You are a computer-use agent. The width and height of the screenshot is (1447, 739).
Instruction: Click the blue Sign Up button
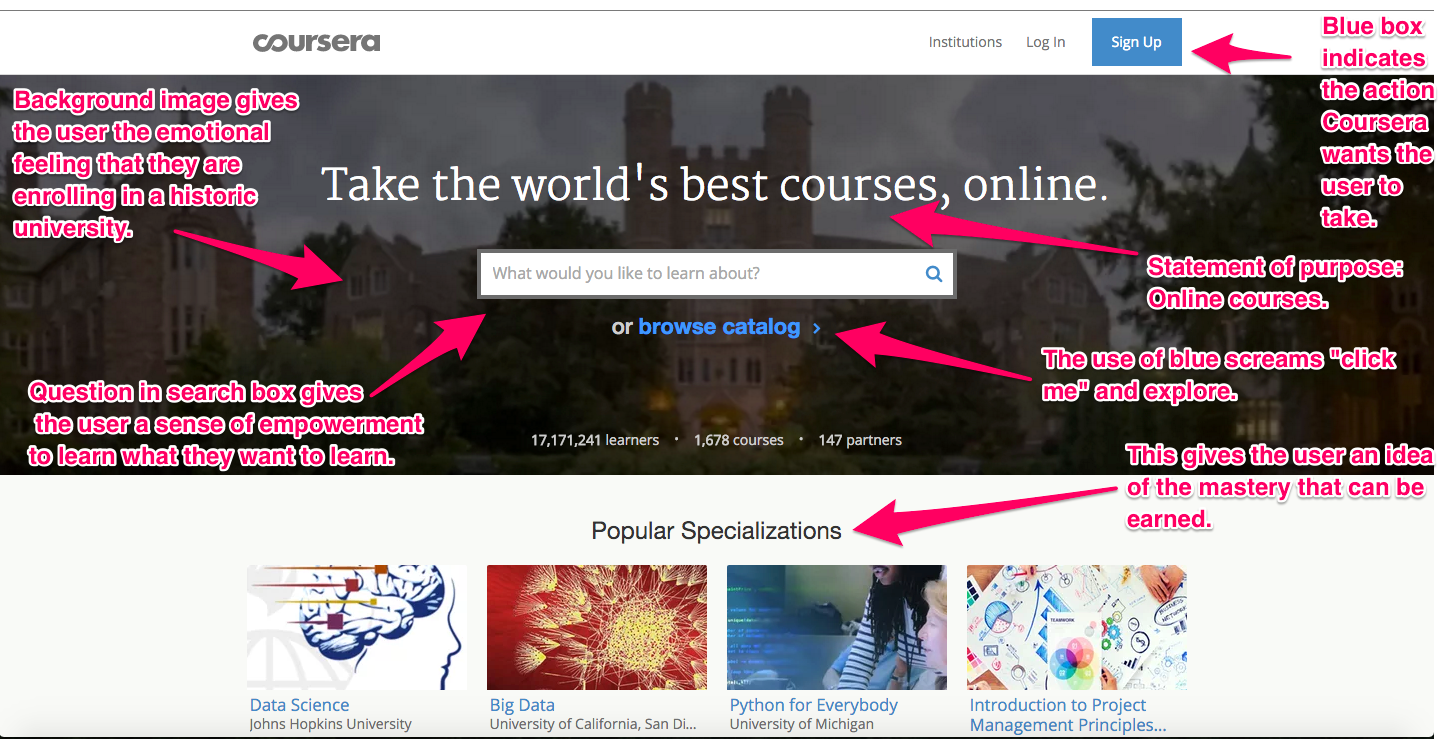point(1136,42)
